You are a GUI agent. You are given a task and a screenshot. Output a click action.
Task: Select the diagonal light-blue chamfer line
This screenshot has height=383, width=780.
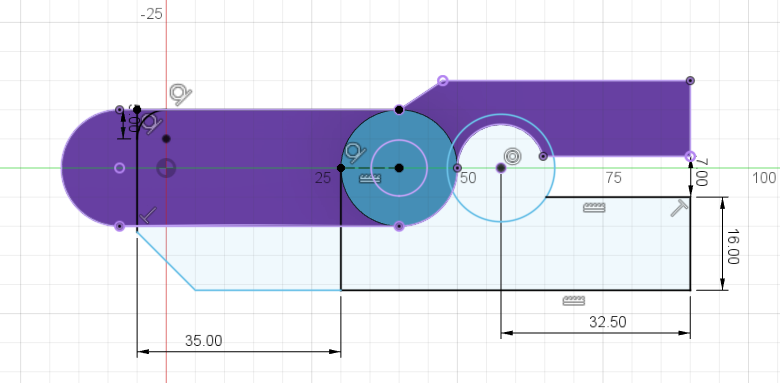click(166, 261)
